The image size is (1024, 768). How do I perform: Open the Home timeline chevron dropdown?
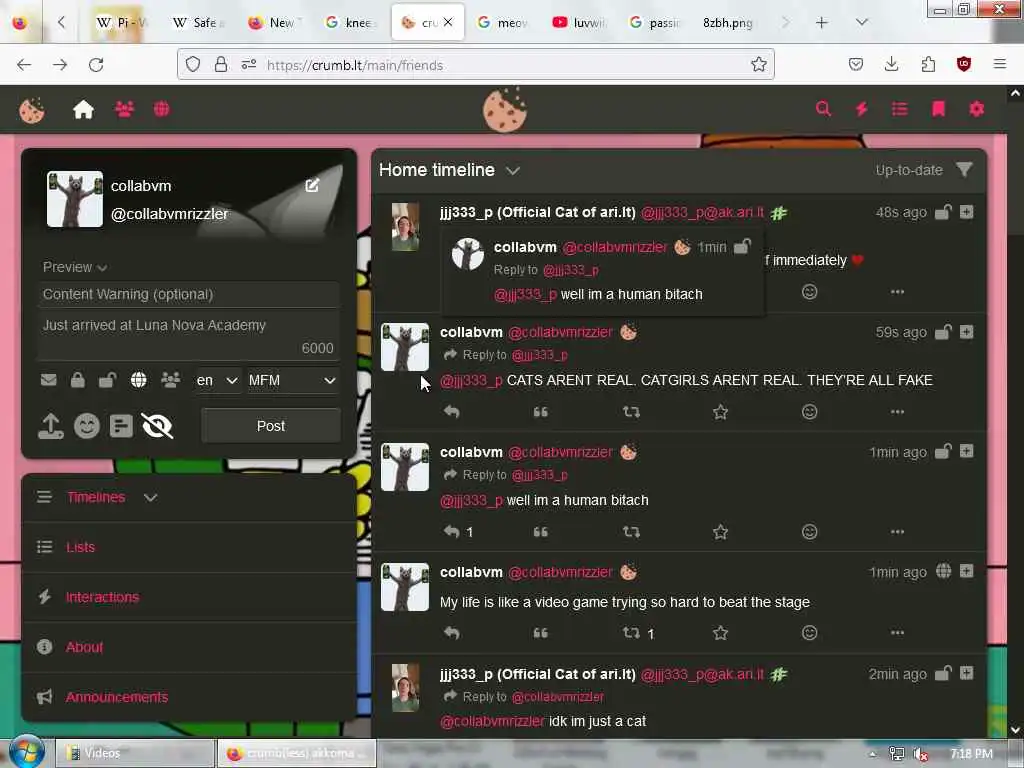513,170
